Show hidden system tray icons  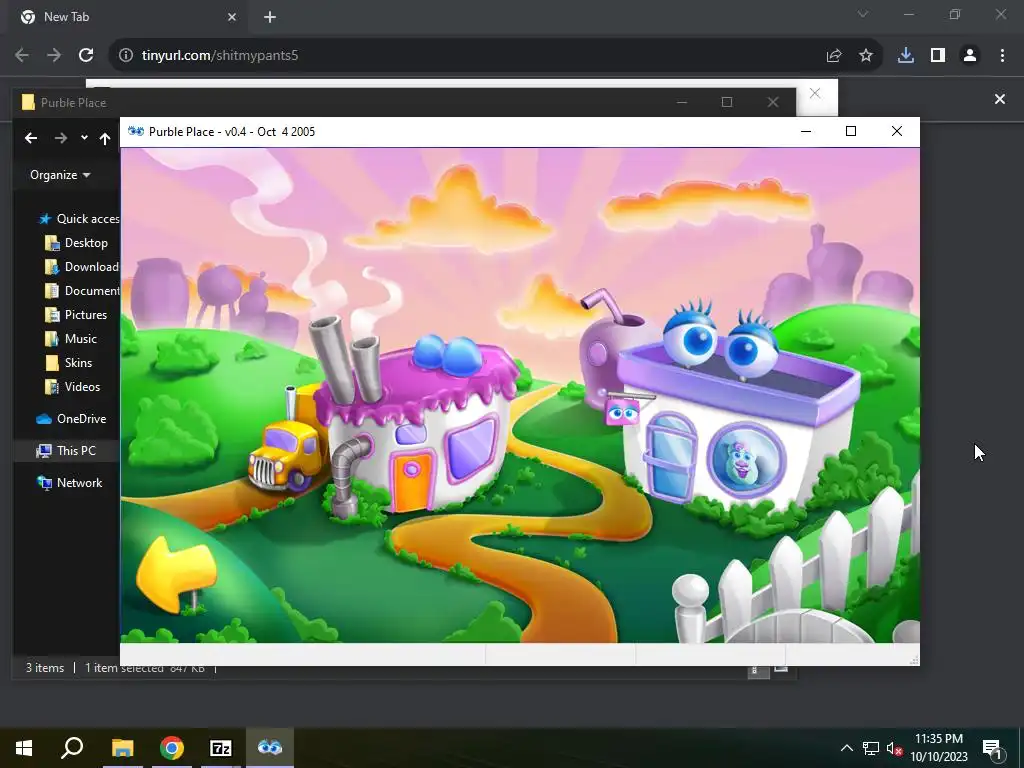point(846,748)
